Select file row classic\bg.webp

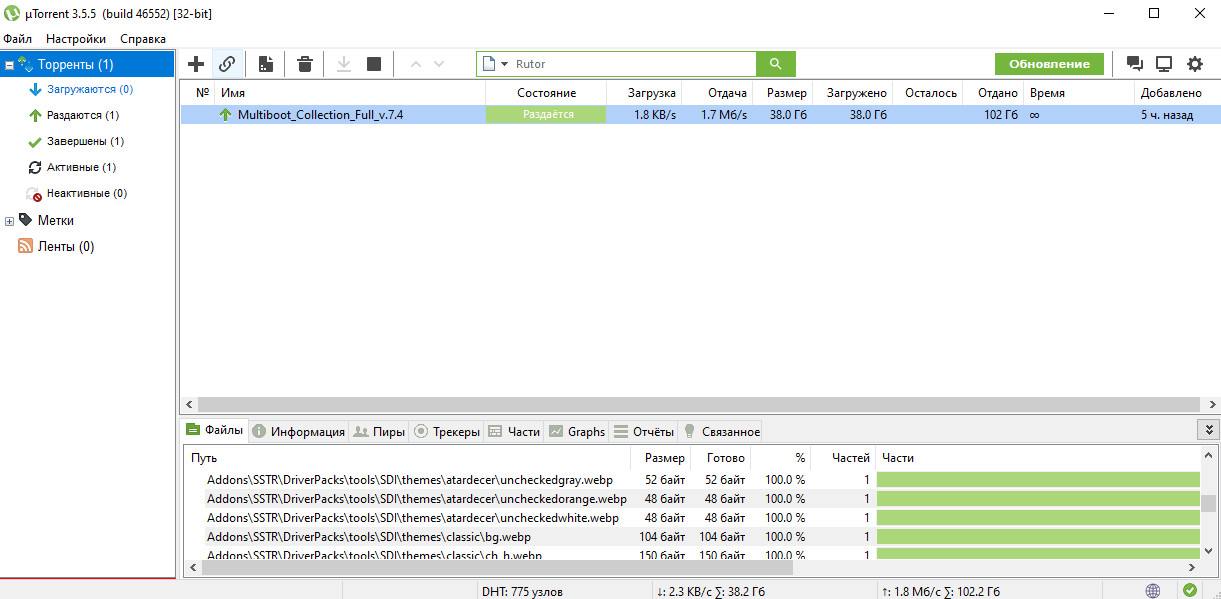coord(692,537)
